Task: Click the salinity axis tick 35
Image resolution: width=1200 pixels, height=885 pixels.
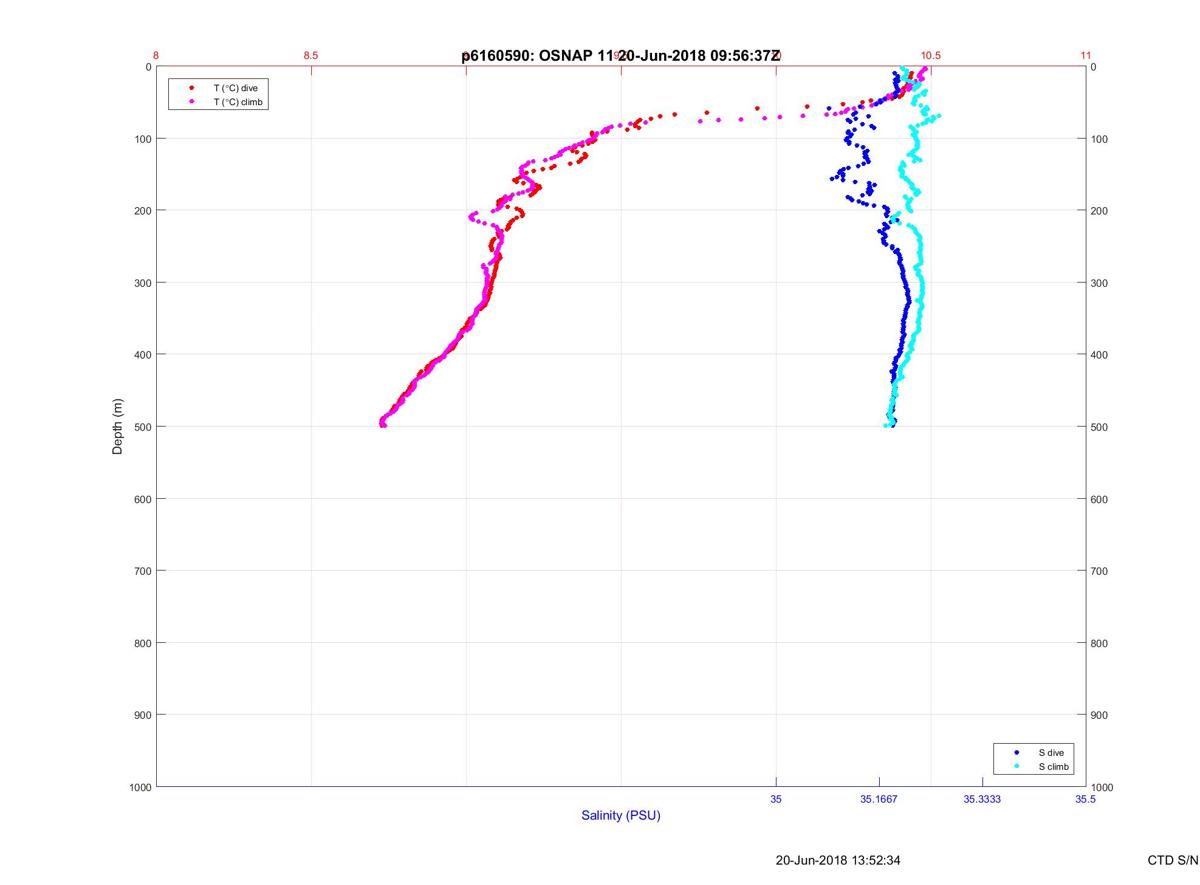Action: pos(776,800)
